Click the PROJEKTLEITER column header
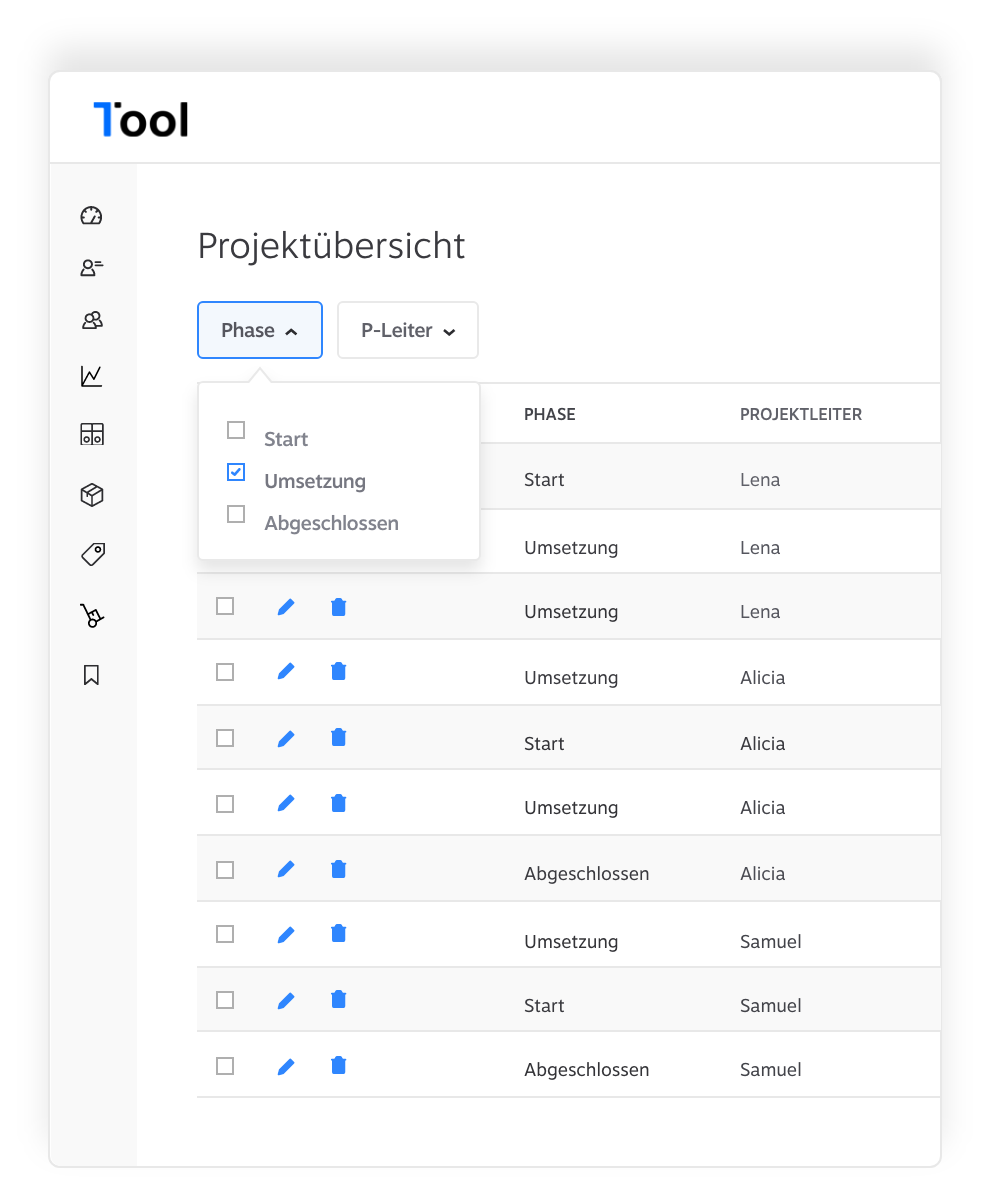 coord(800,414)
